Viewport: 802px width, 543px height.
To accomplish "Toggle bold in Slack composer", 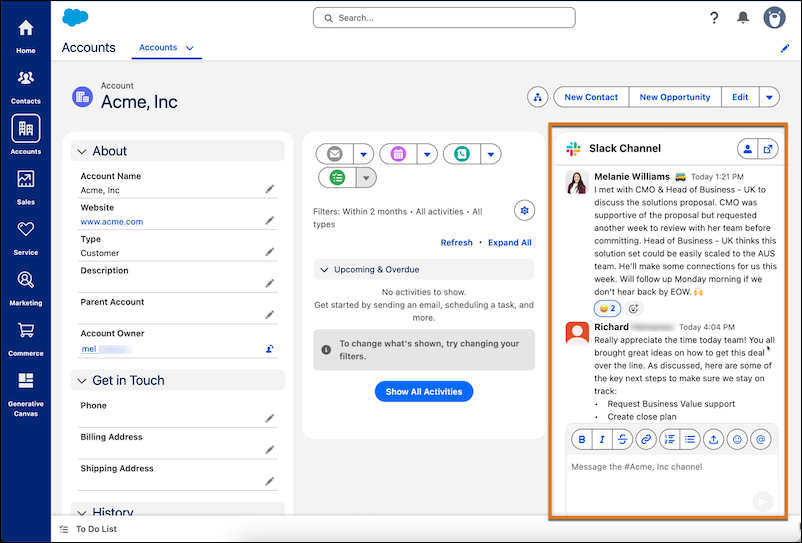I will coord(582,439).
